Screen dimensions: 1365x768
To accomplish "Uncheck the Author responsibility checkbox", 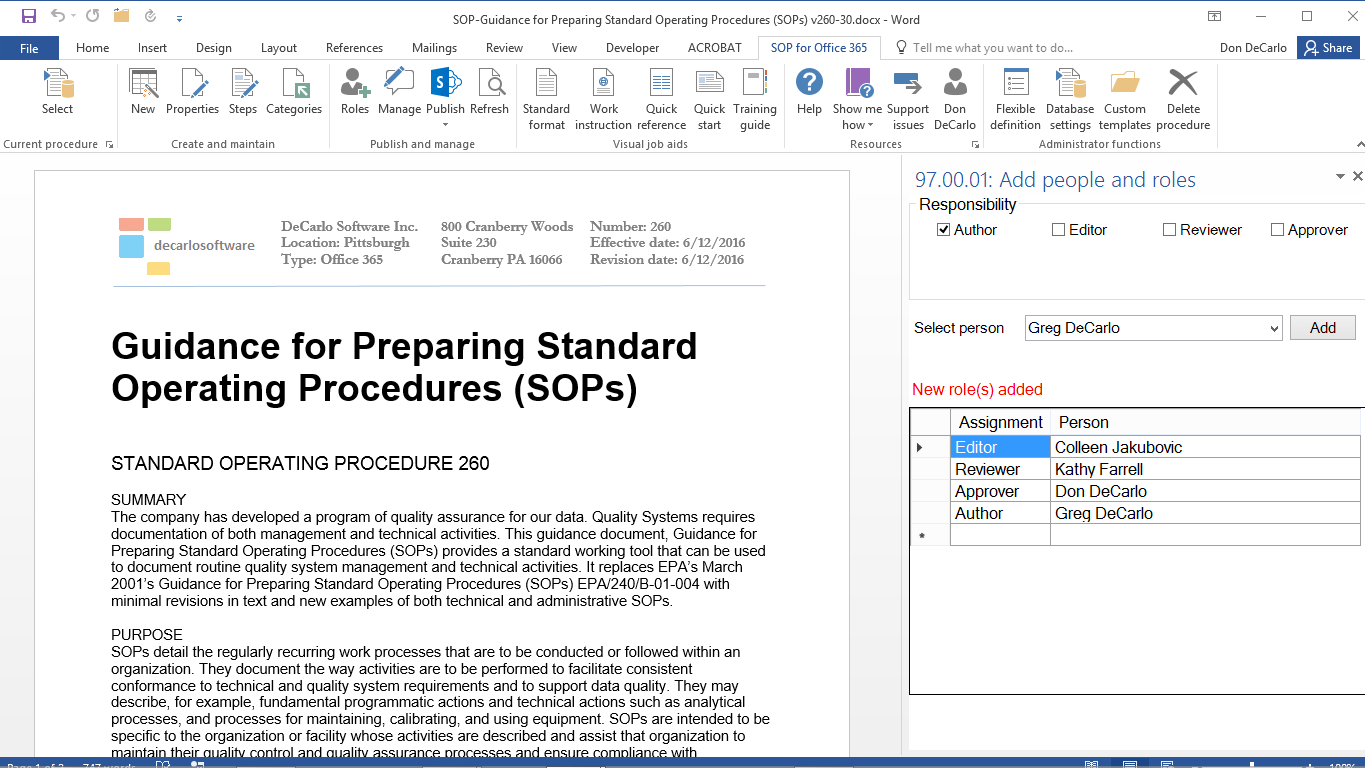I will pos(943,229).
